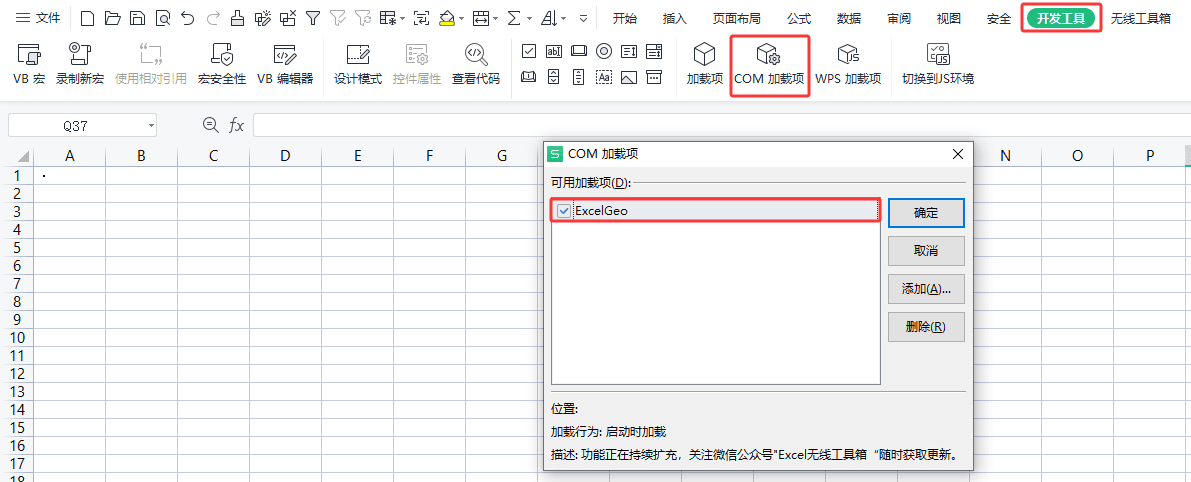The height and width of the screenshot is (482, 1191).
Task: Insert the command button control
Action: [x=579, y=52]
